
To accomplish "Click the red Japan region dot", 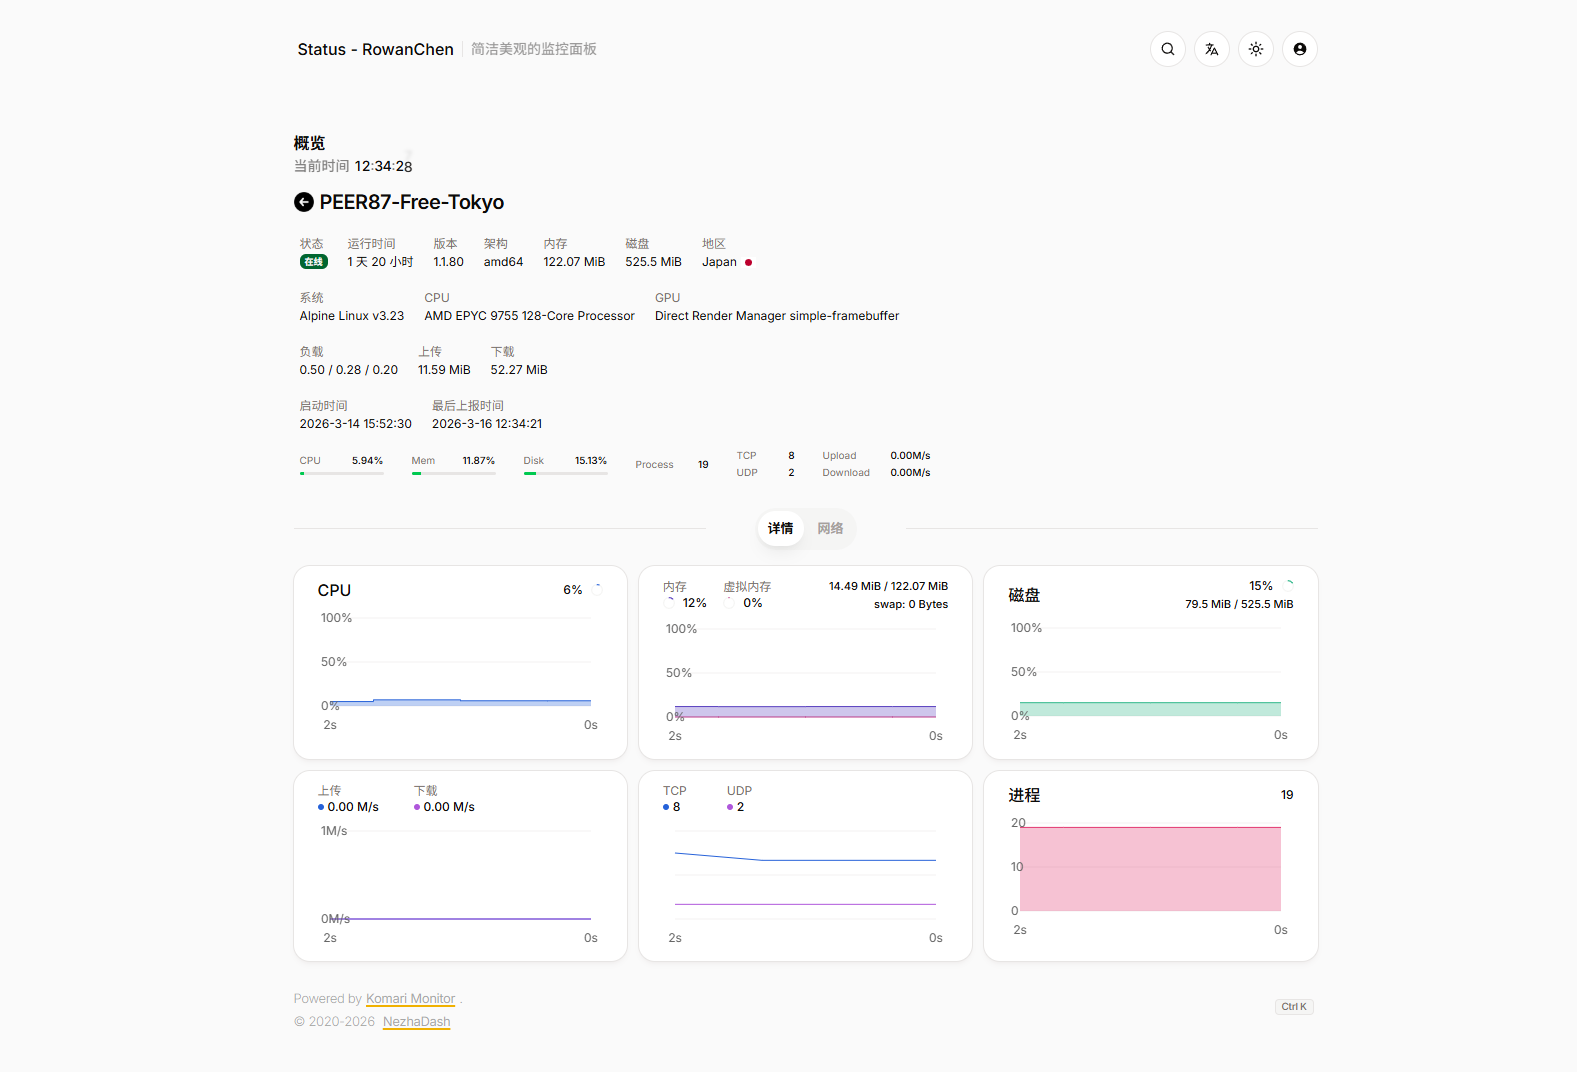I will pyautogui.click(x=748, y=263).
